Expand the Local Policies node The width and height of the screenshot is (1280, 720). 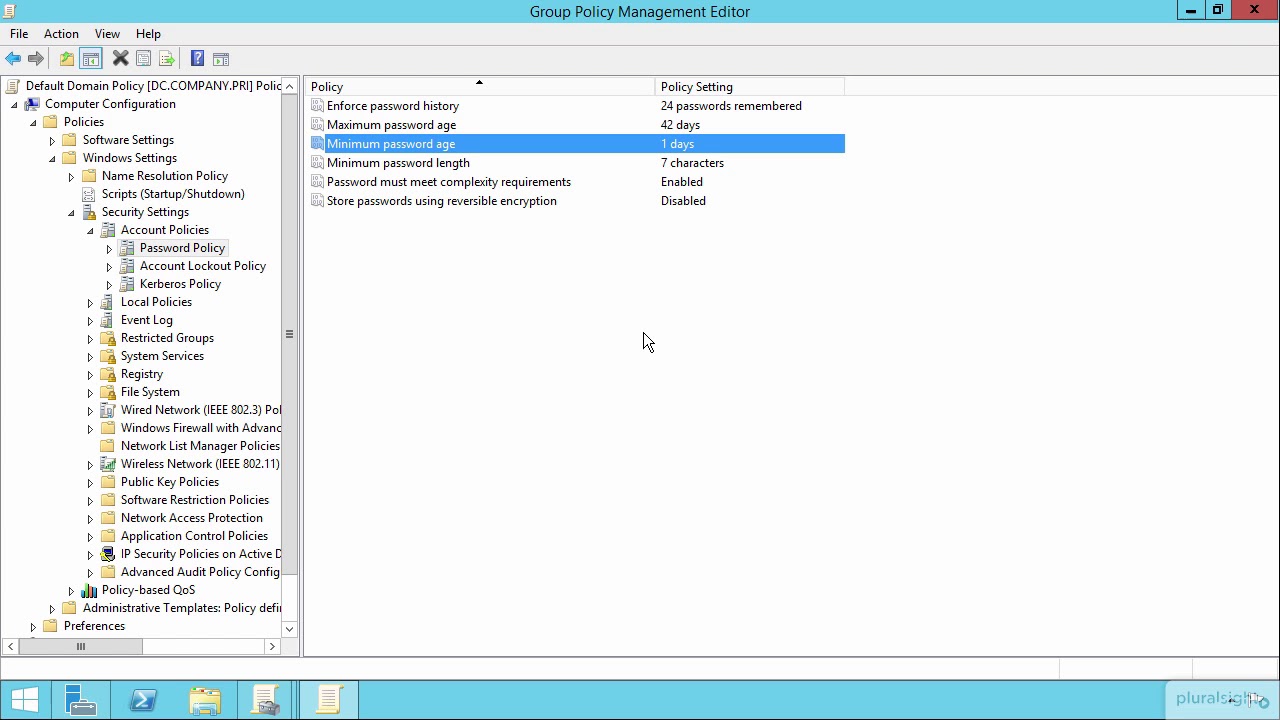pyautogui.click(x=90, y=303)
